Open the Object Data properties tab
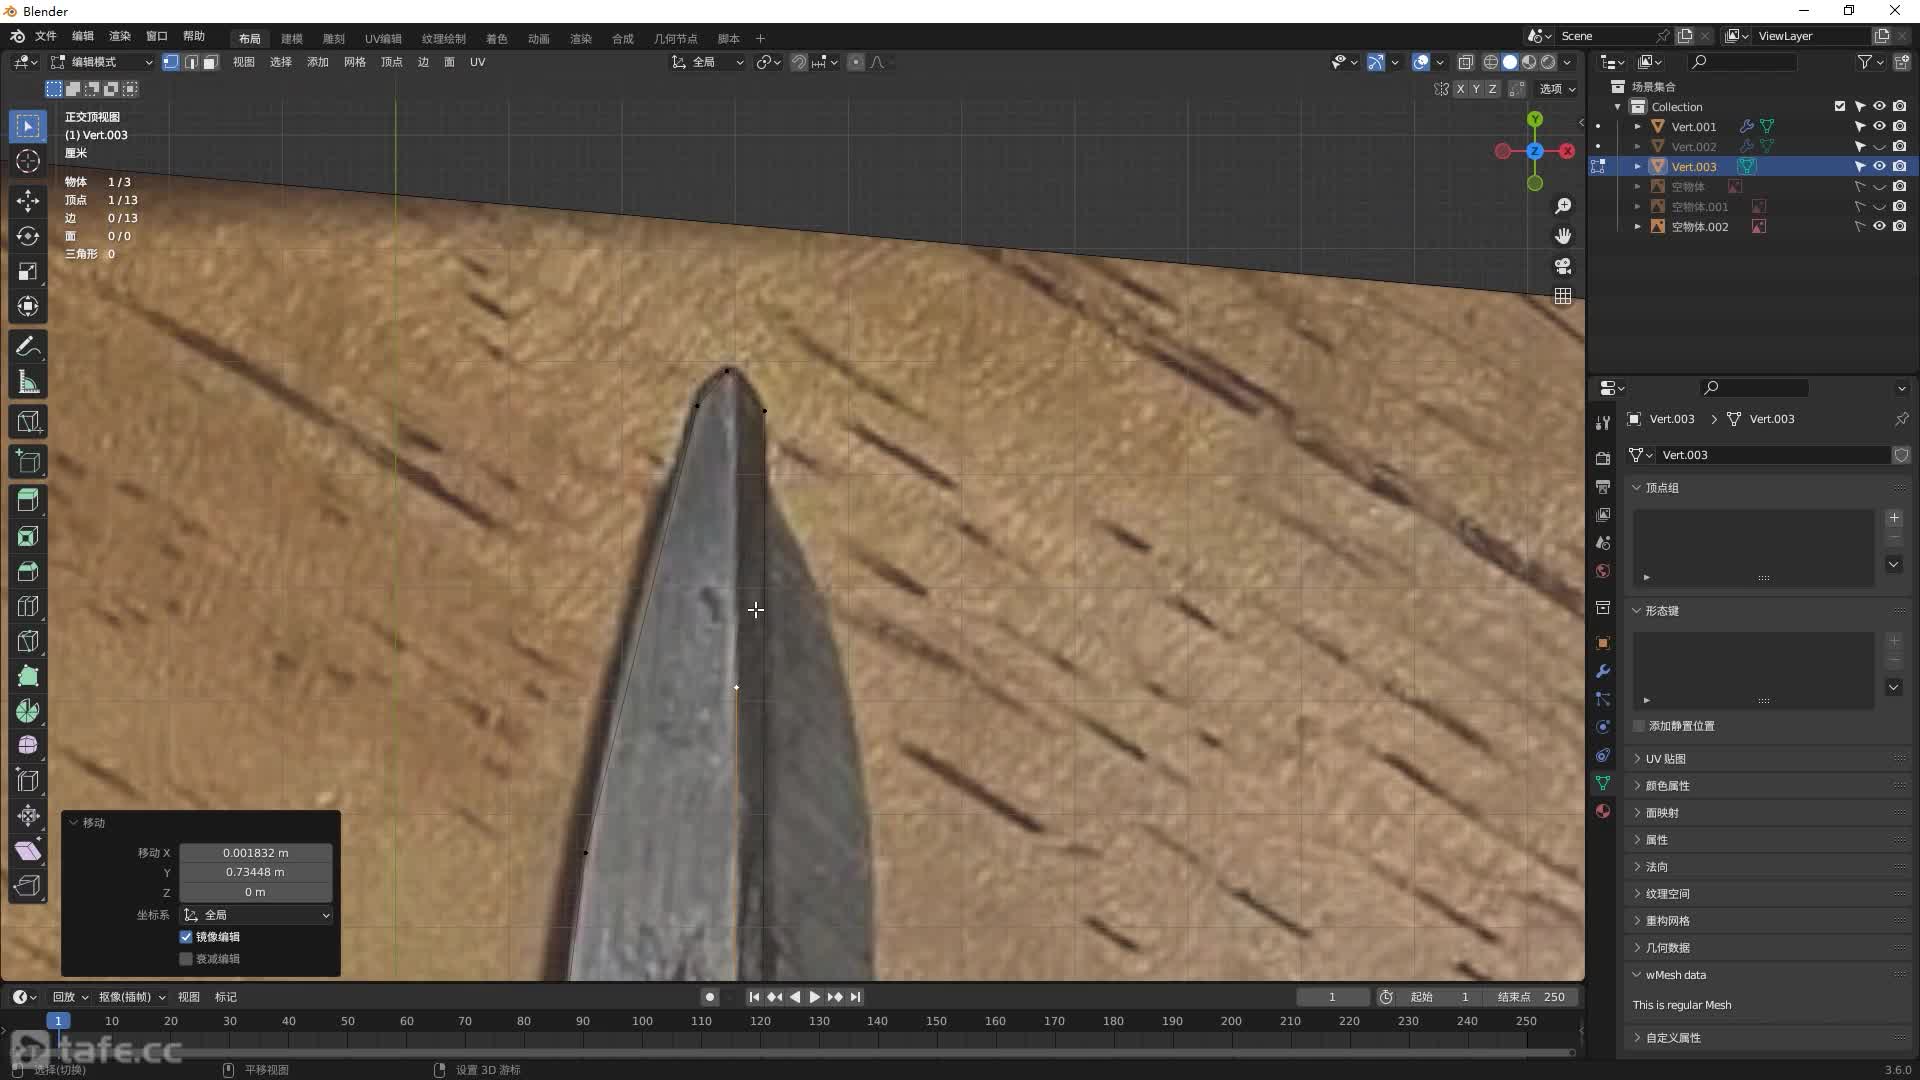 [1603, 783]
